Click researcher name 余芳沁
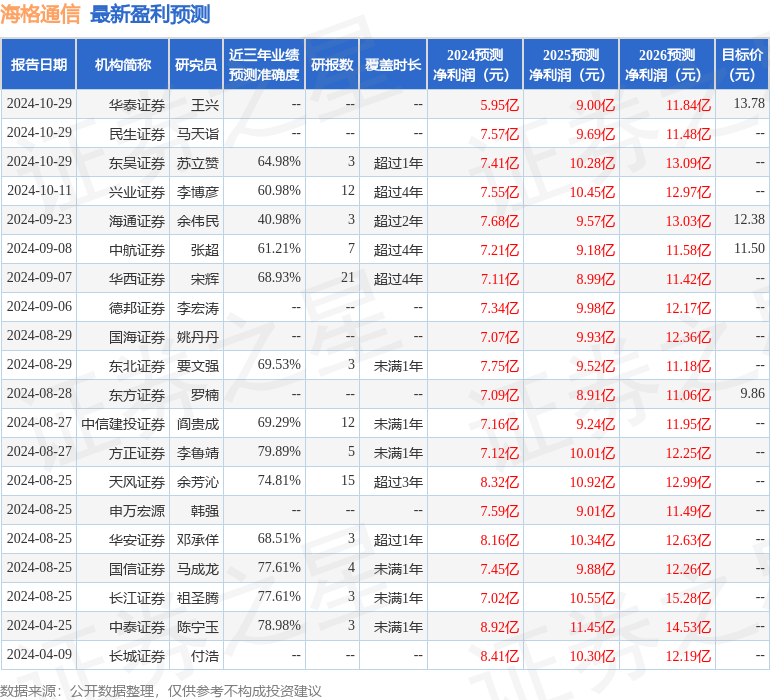Viewport: 770px width, 700px height. tap(198, 482)
